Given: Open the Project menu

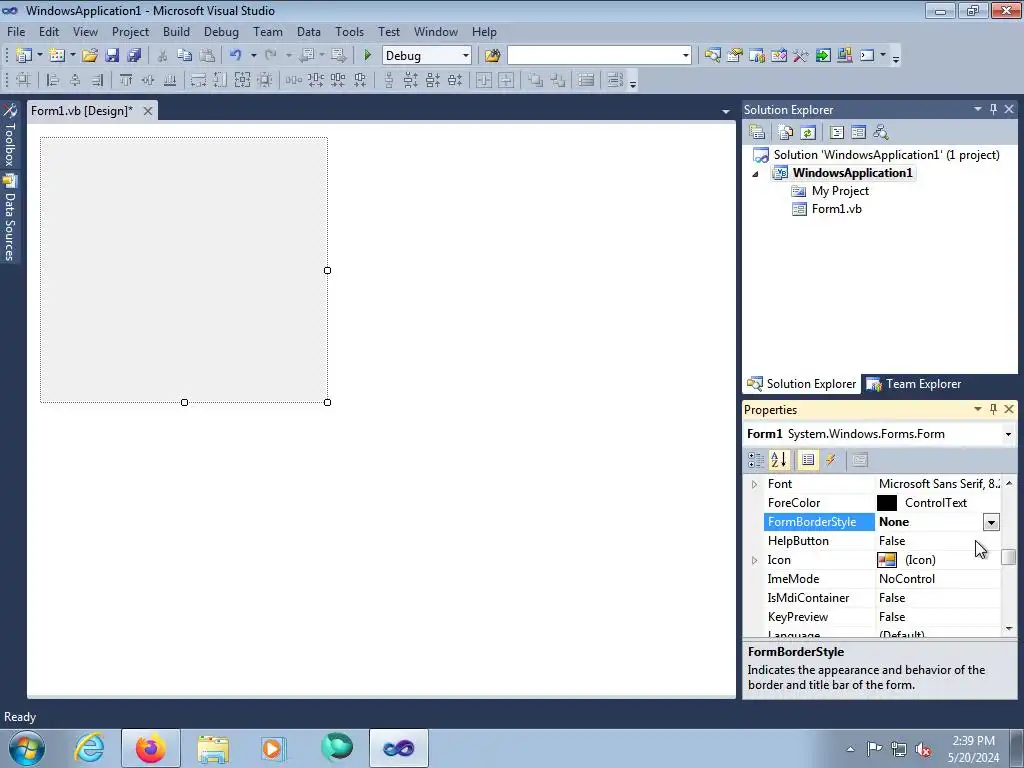Looking at the screenshot, I should tap(131, 32).
